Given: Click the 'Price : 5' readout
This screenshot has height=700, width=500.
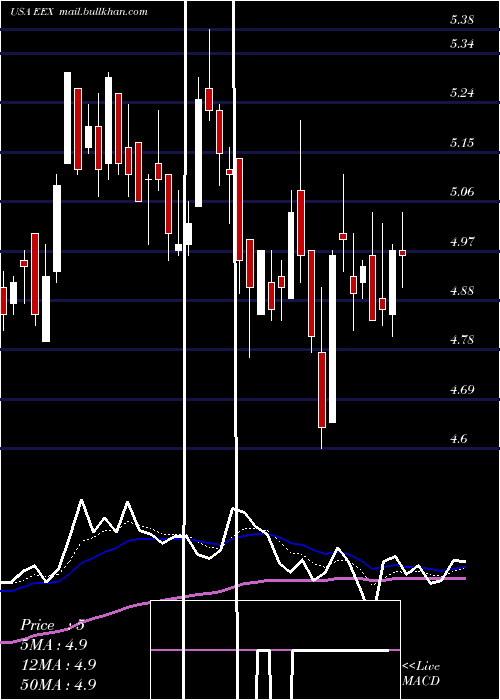Looking at the screenshot, I should 52,625.
